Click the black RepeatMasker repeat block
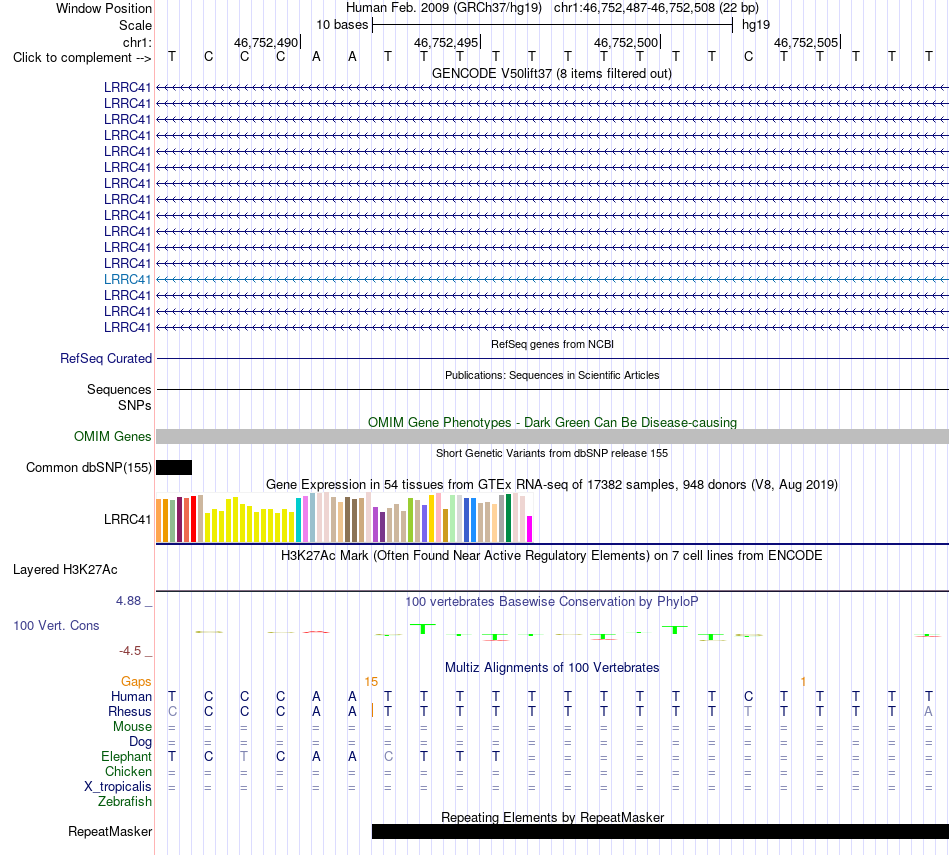Image resolution: width=950 pixels, height=855 pixels. coord(660,831)
